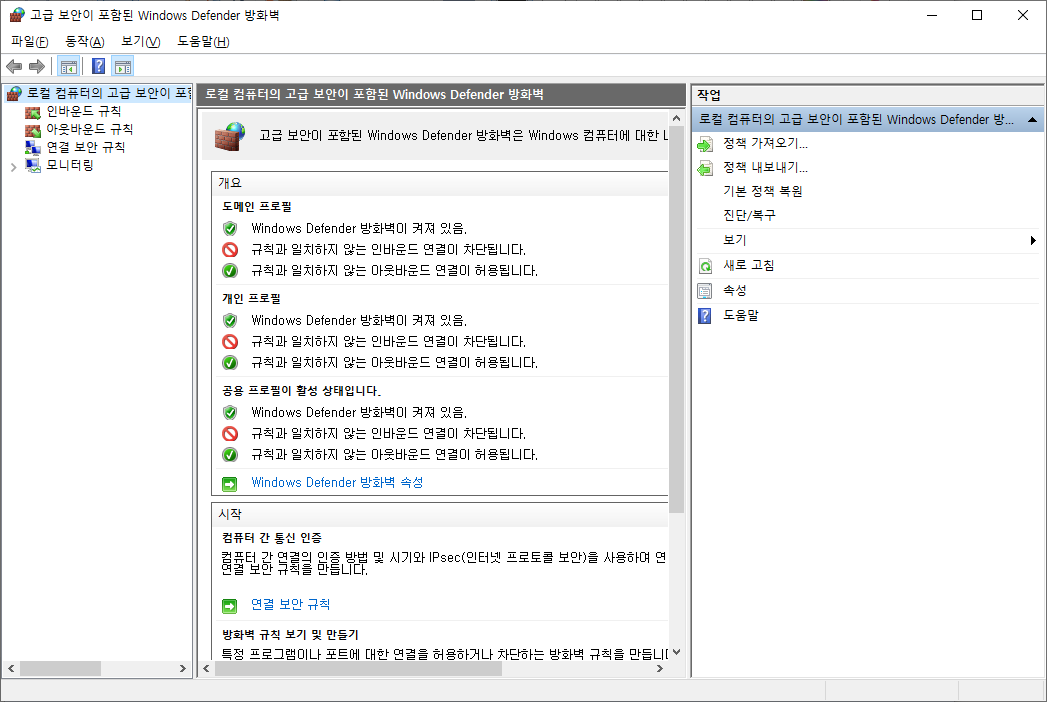Click the 공용 프로필 outbound allowed check icon
Image resolution: width=1047 pixels, height=702 pixels.
pyautogui.click(x=230, y=455)
